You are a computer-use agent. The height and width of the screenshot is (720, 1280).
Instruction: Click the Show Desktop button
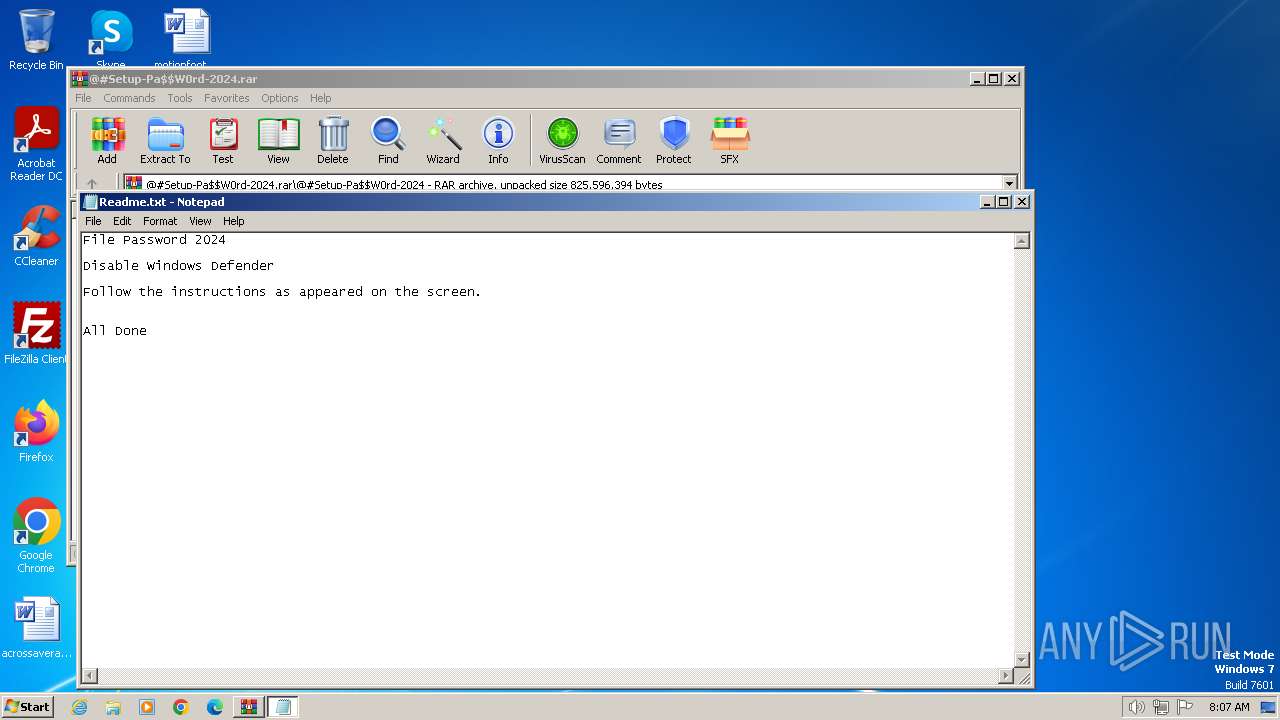1268,707
